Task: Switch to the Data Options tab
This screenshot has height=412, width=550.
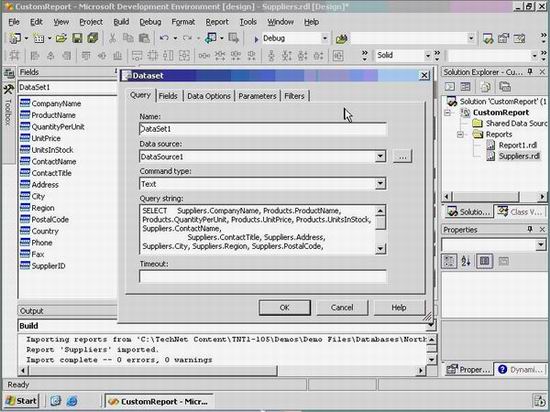Action: [x=209, y=96]
